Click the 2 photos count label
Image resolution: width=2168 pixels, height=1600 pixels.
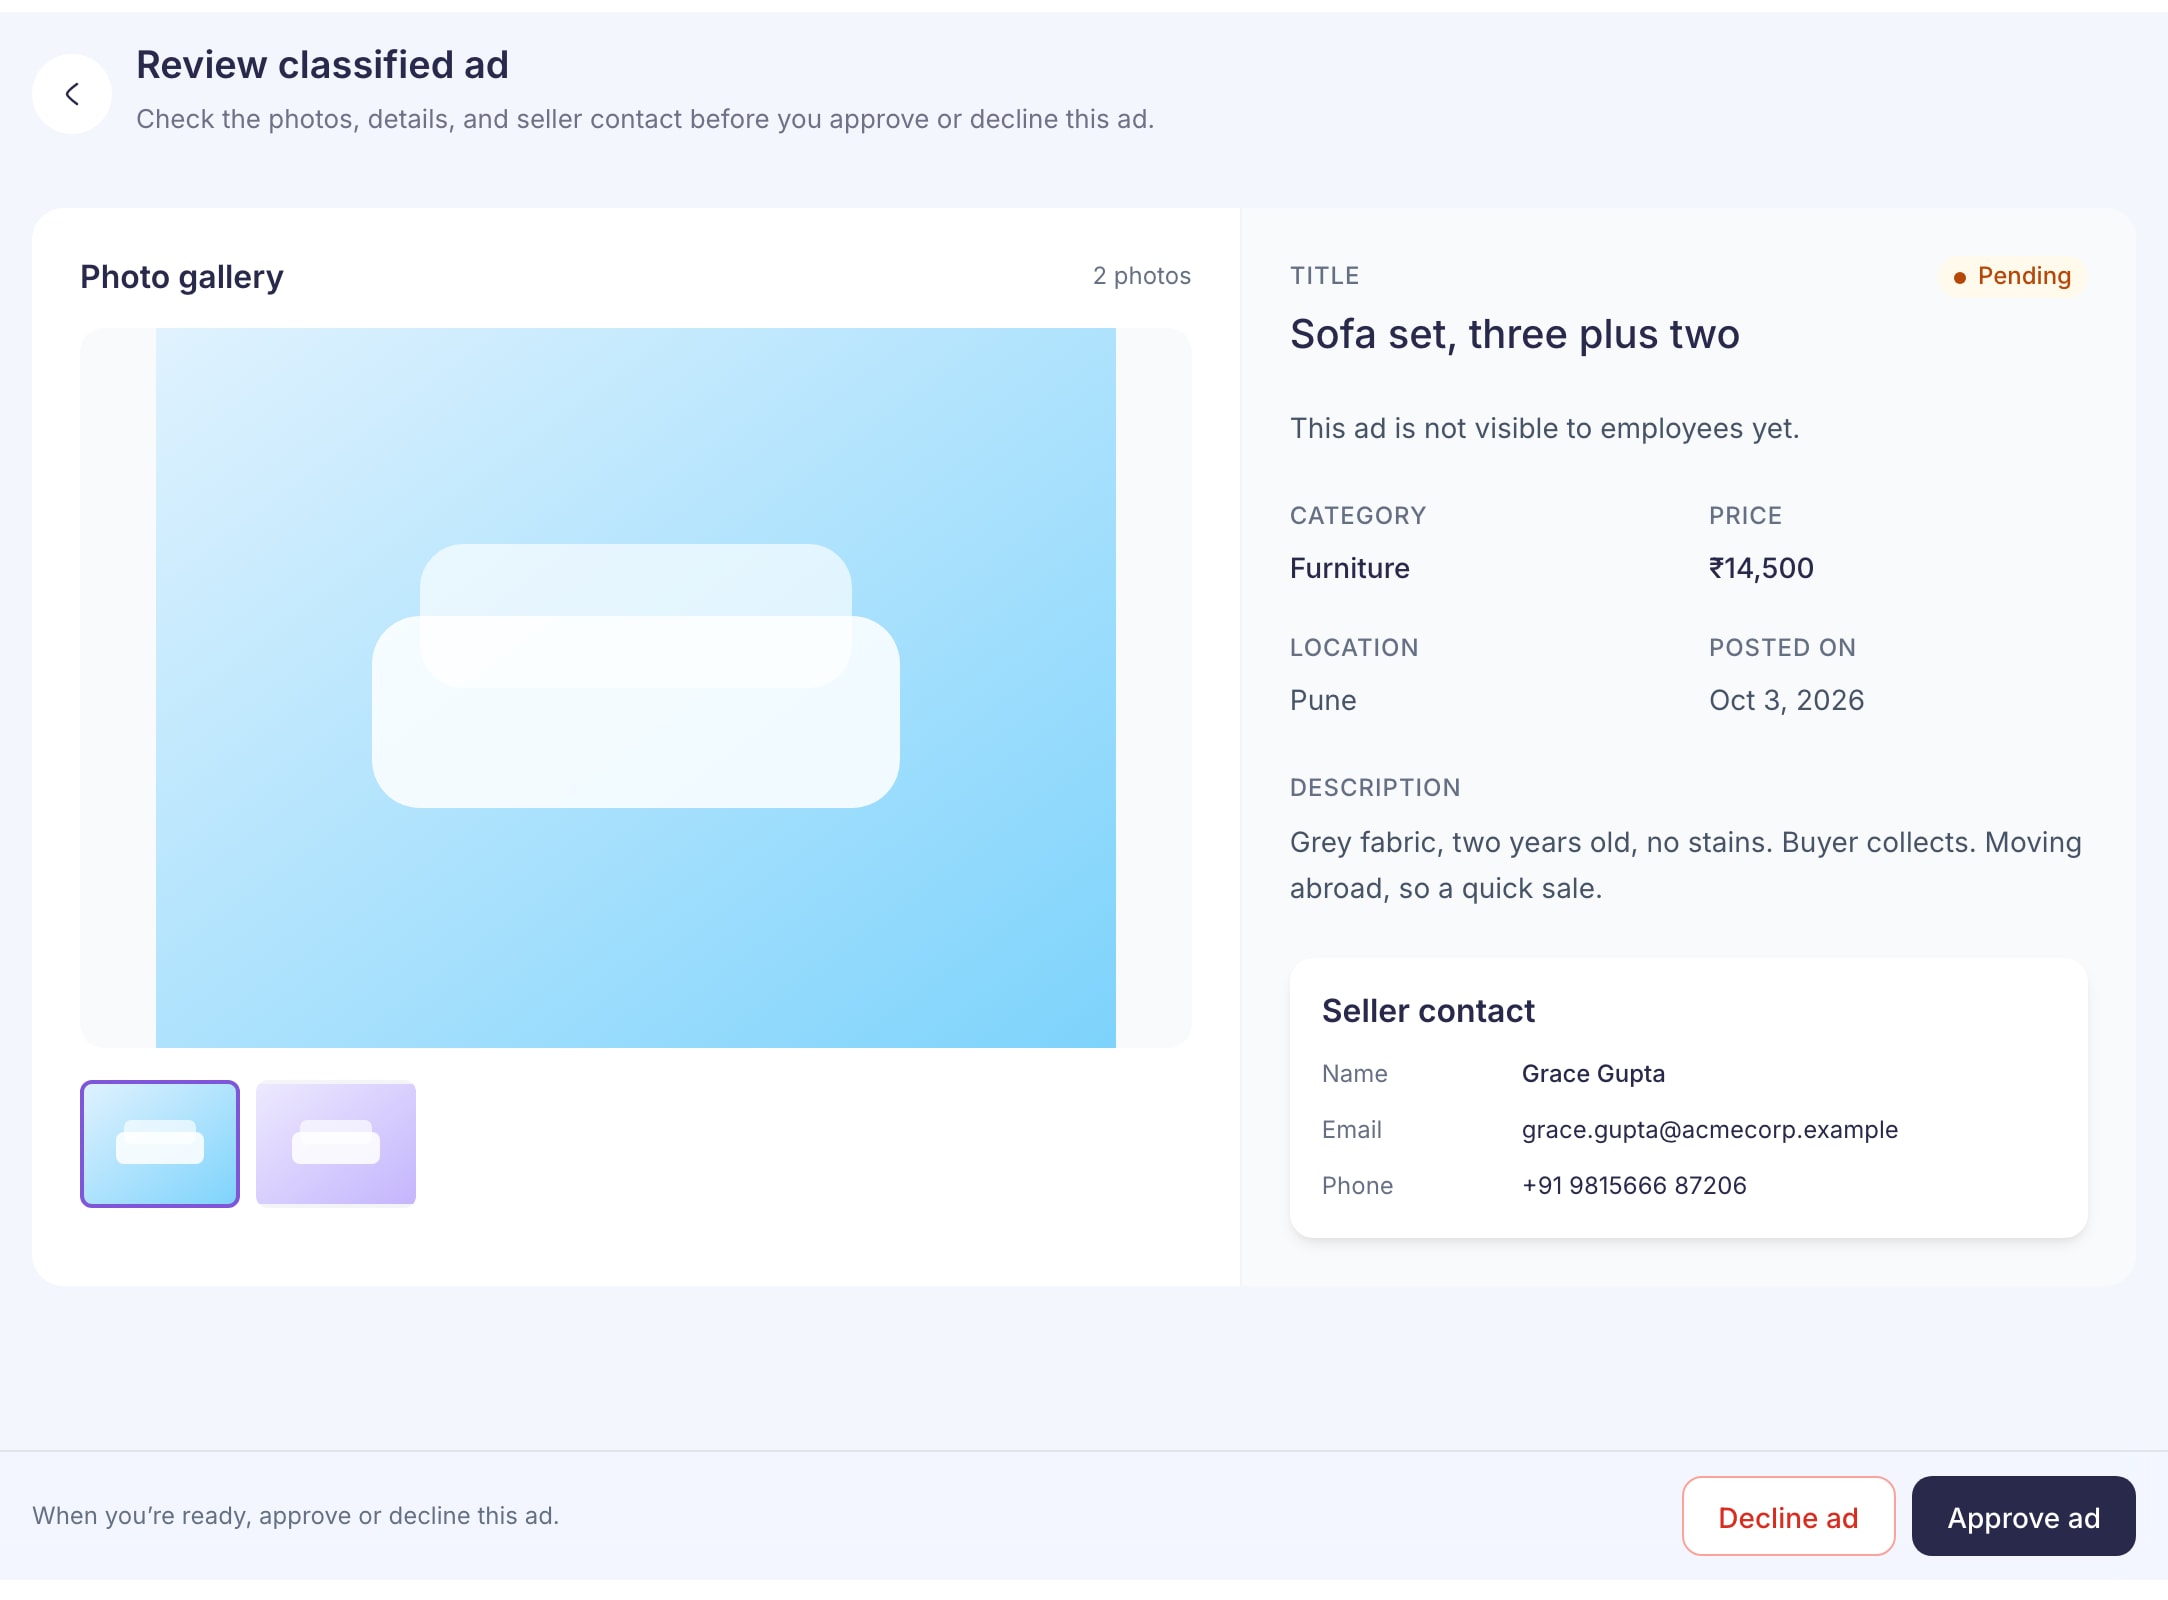[x=1142, y=276]
